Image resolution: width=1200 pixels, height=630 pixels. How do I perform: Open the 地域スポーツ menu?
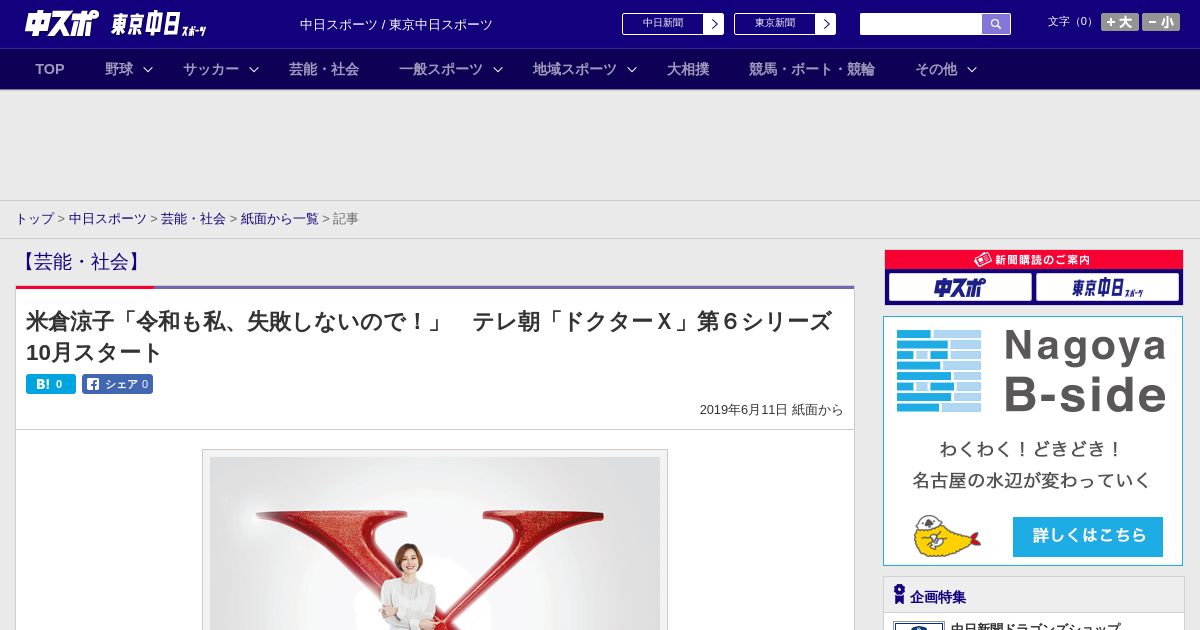575,69
